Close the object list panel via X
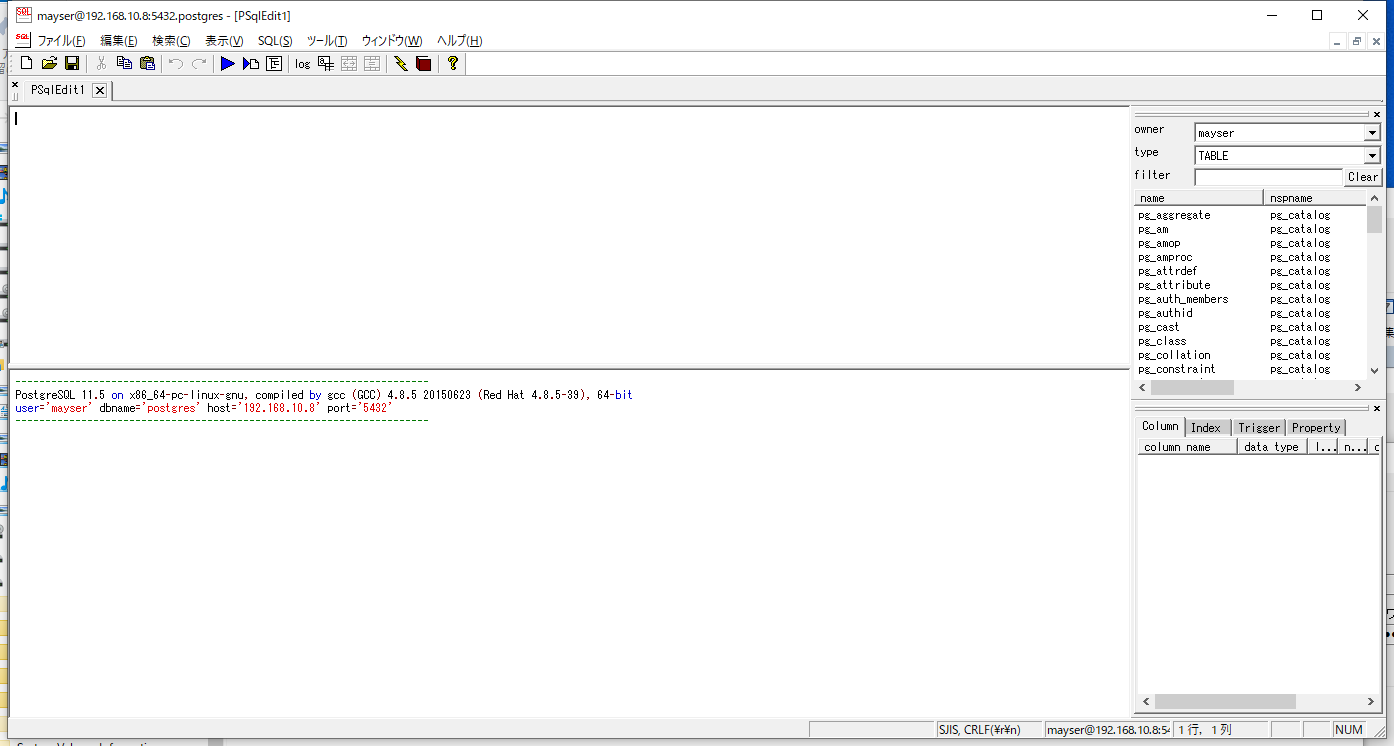This screenshot has height=746, width=1394. click(x=1377, y=114)
